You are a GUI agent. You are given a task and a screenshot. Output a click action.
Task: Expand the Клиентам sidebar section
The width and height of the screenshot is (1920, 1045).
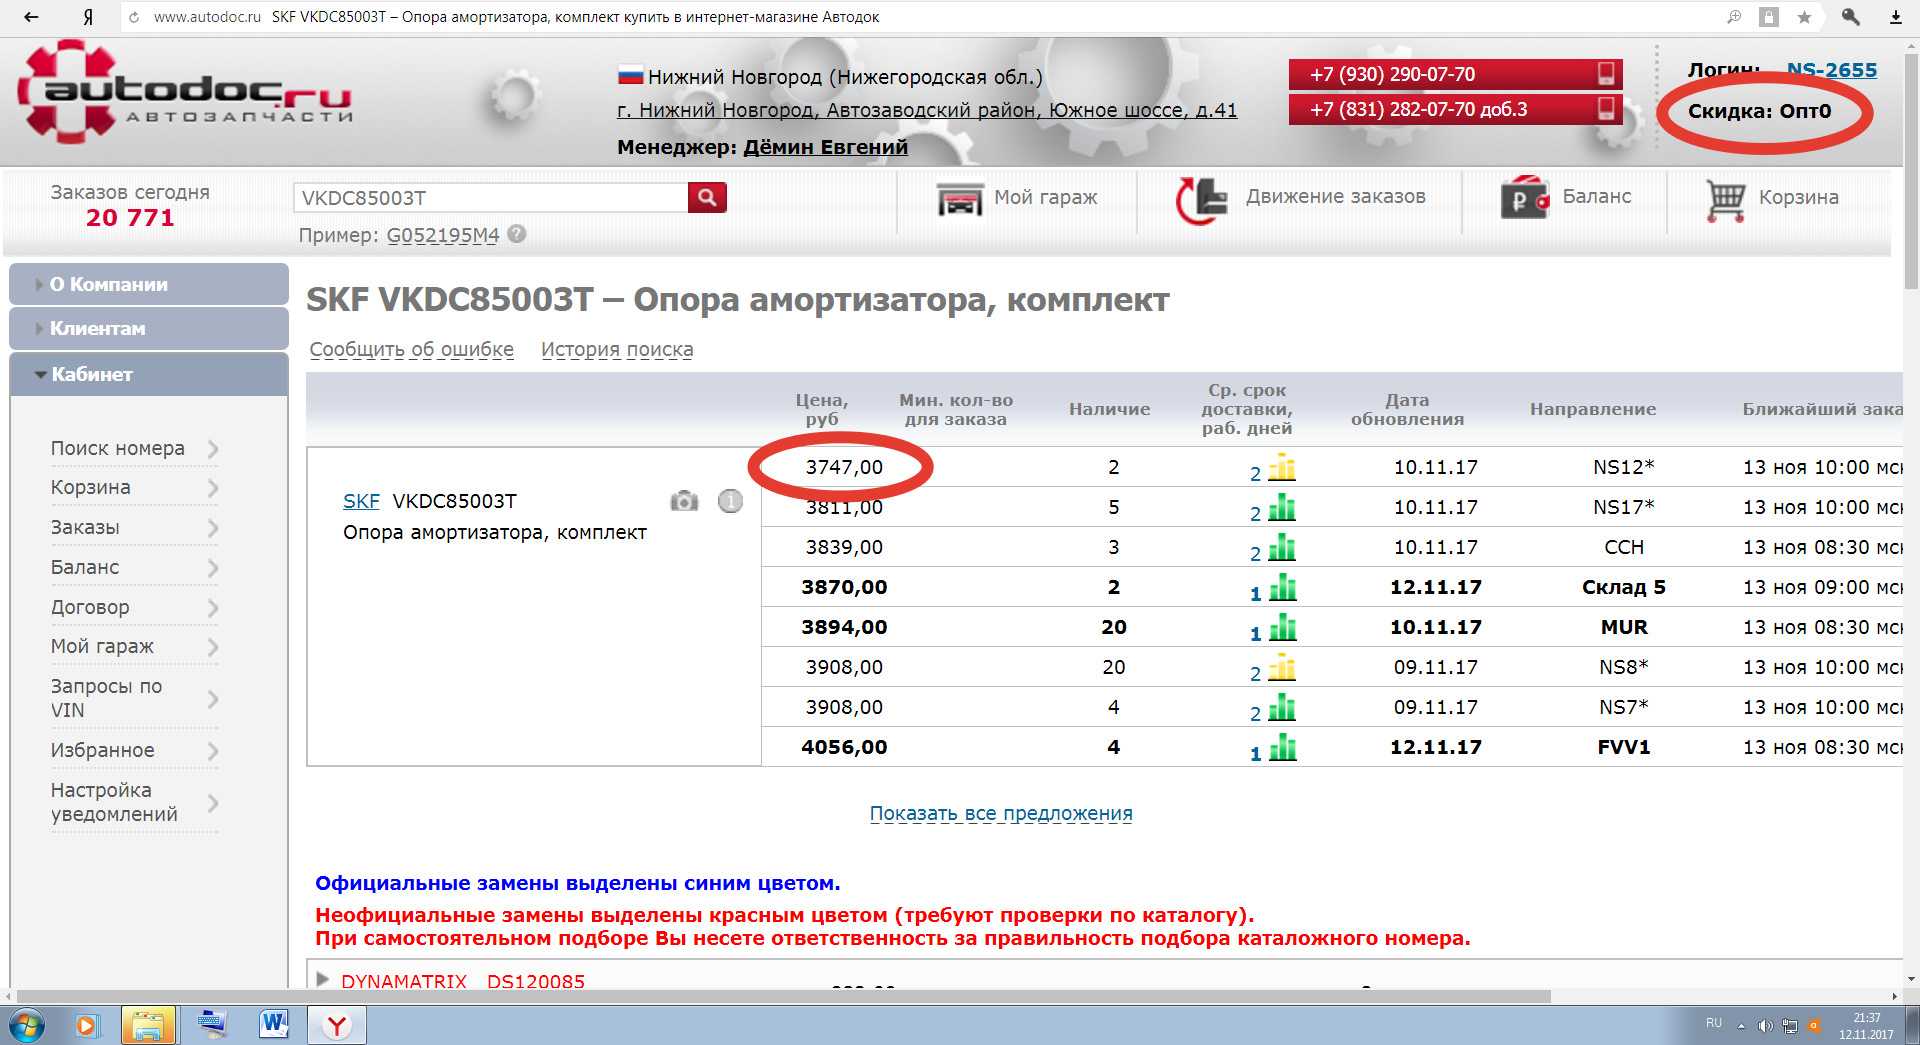(x=149, y=328)
